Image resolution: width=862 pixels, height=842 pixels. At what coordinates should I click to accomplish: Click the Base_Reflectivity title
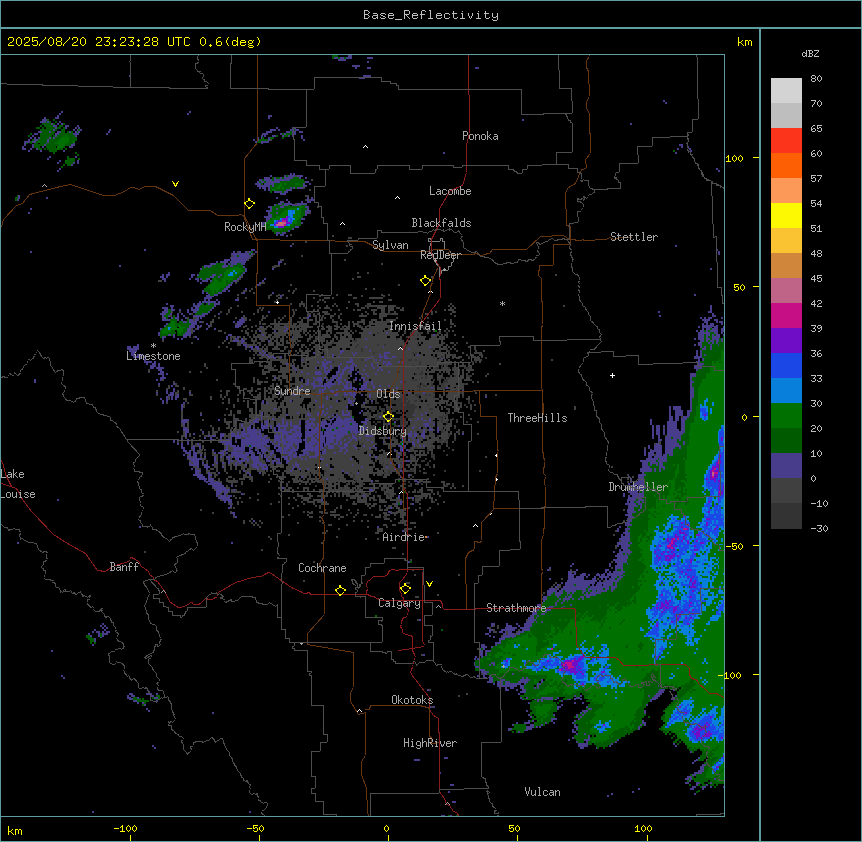(431, 15)
